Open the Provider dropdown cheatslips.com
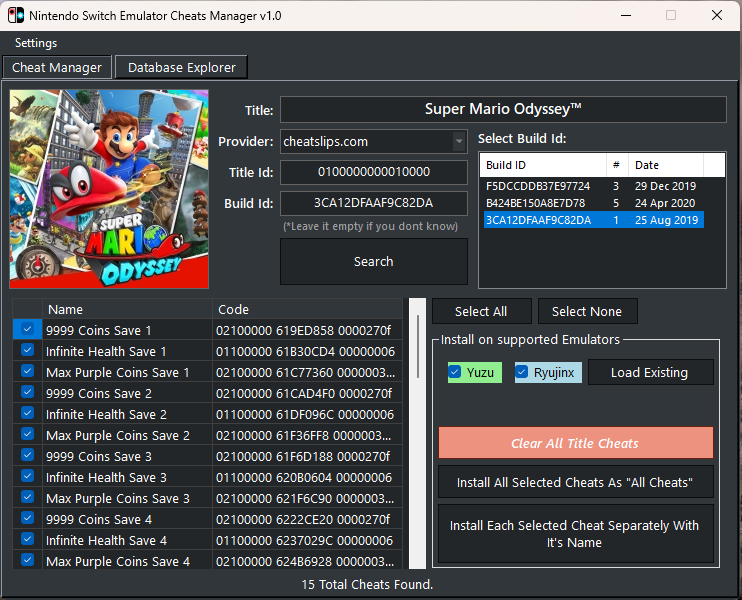Screen dimensions: 742x600 pos(373,141)
